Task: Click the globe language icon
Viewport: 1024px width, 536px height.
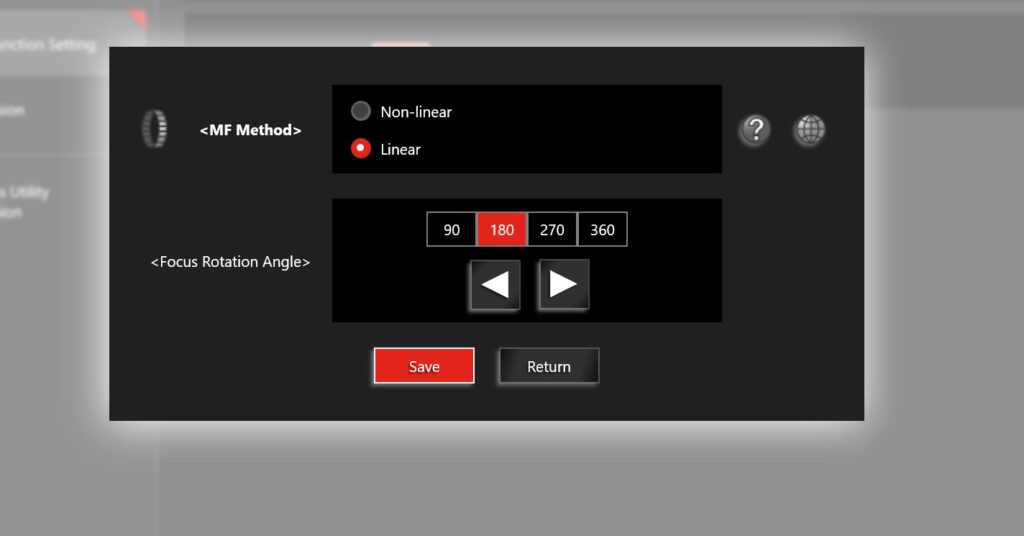Action: (x=809, y=130)
